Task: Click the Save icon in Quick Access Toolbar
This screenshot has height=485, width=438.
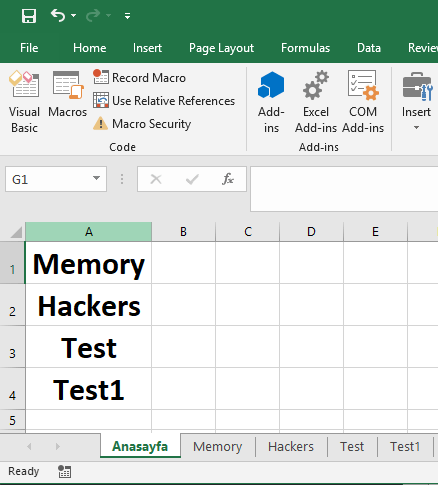Action: [x=29, y=16]
